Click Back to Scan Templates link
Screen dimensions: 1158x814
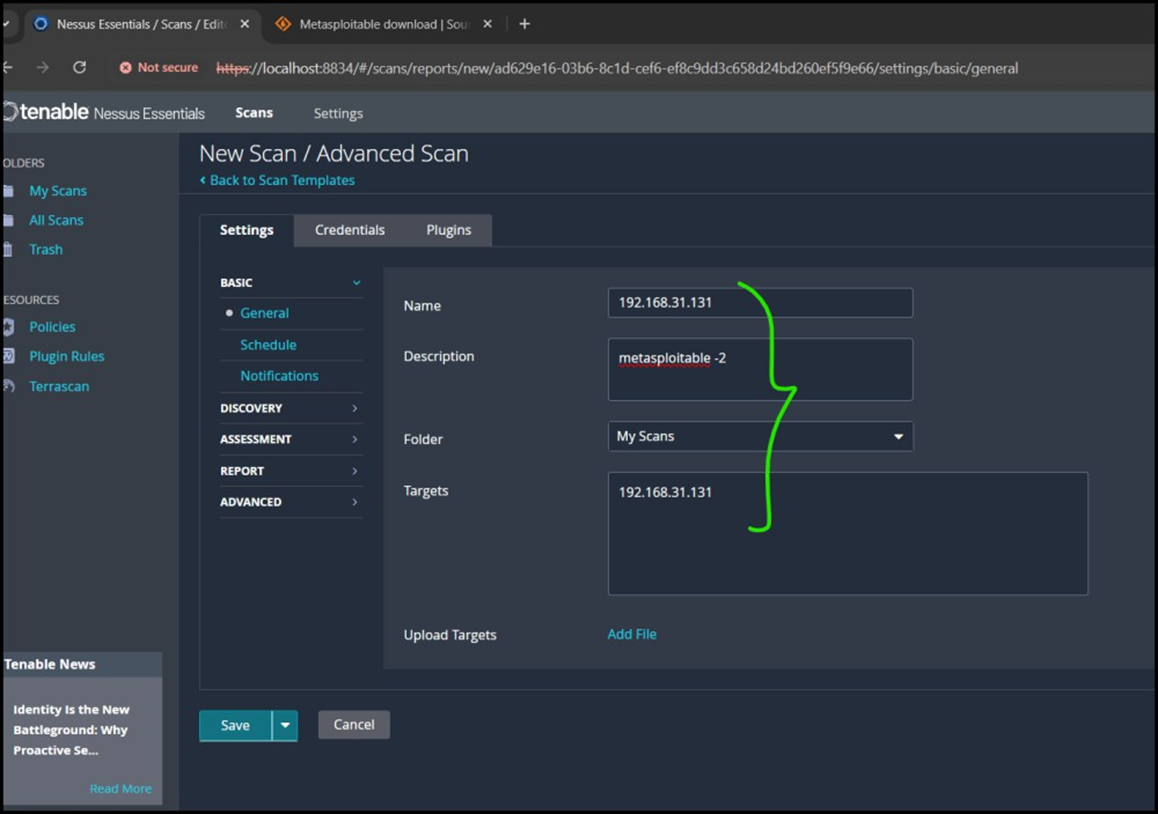pos(277,180)
